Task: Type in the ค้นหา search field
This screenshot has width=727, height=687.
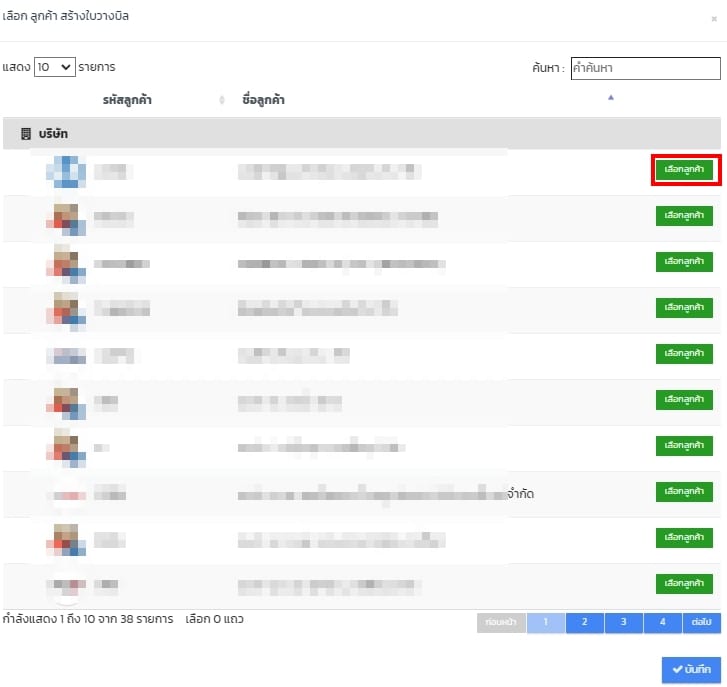Action: (645, 68)
